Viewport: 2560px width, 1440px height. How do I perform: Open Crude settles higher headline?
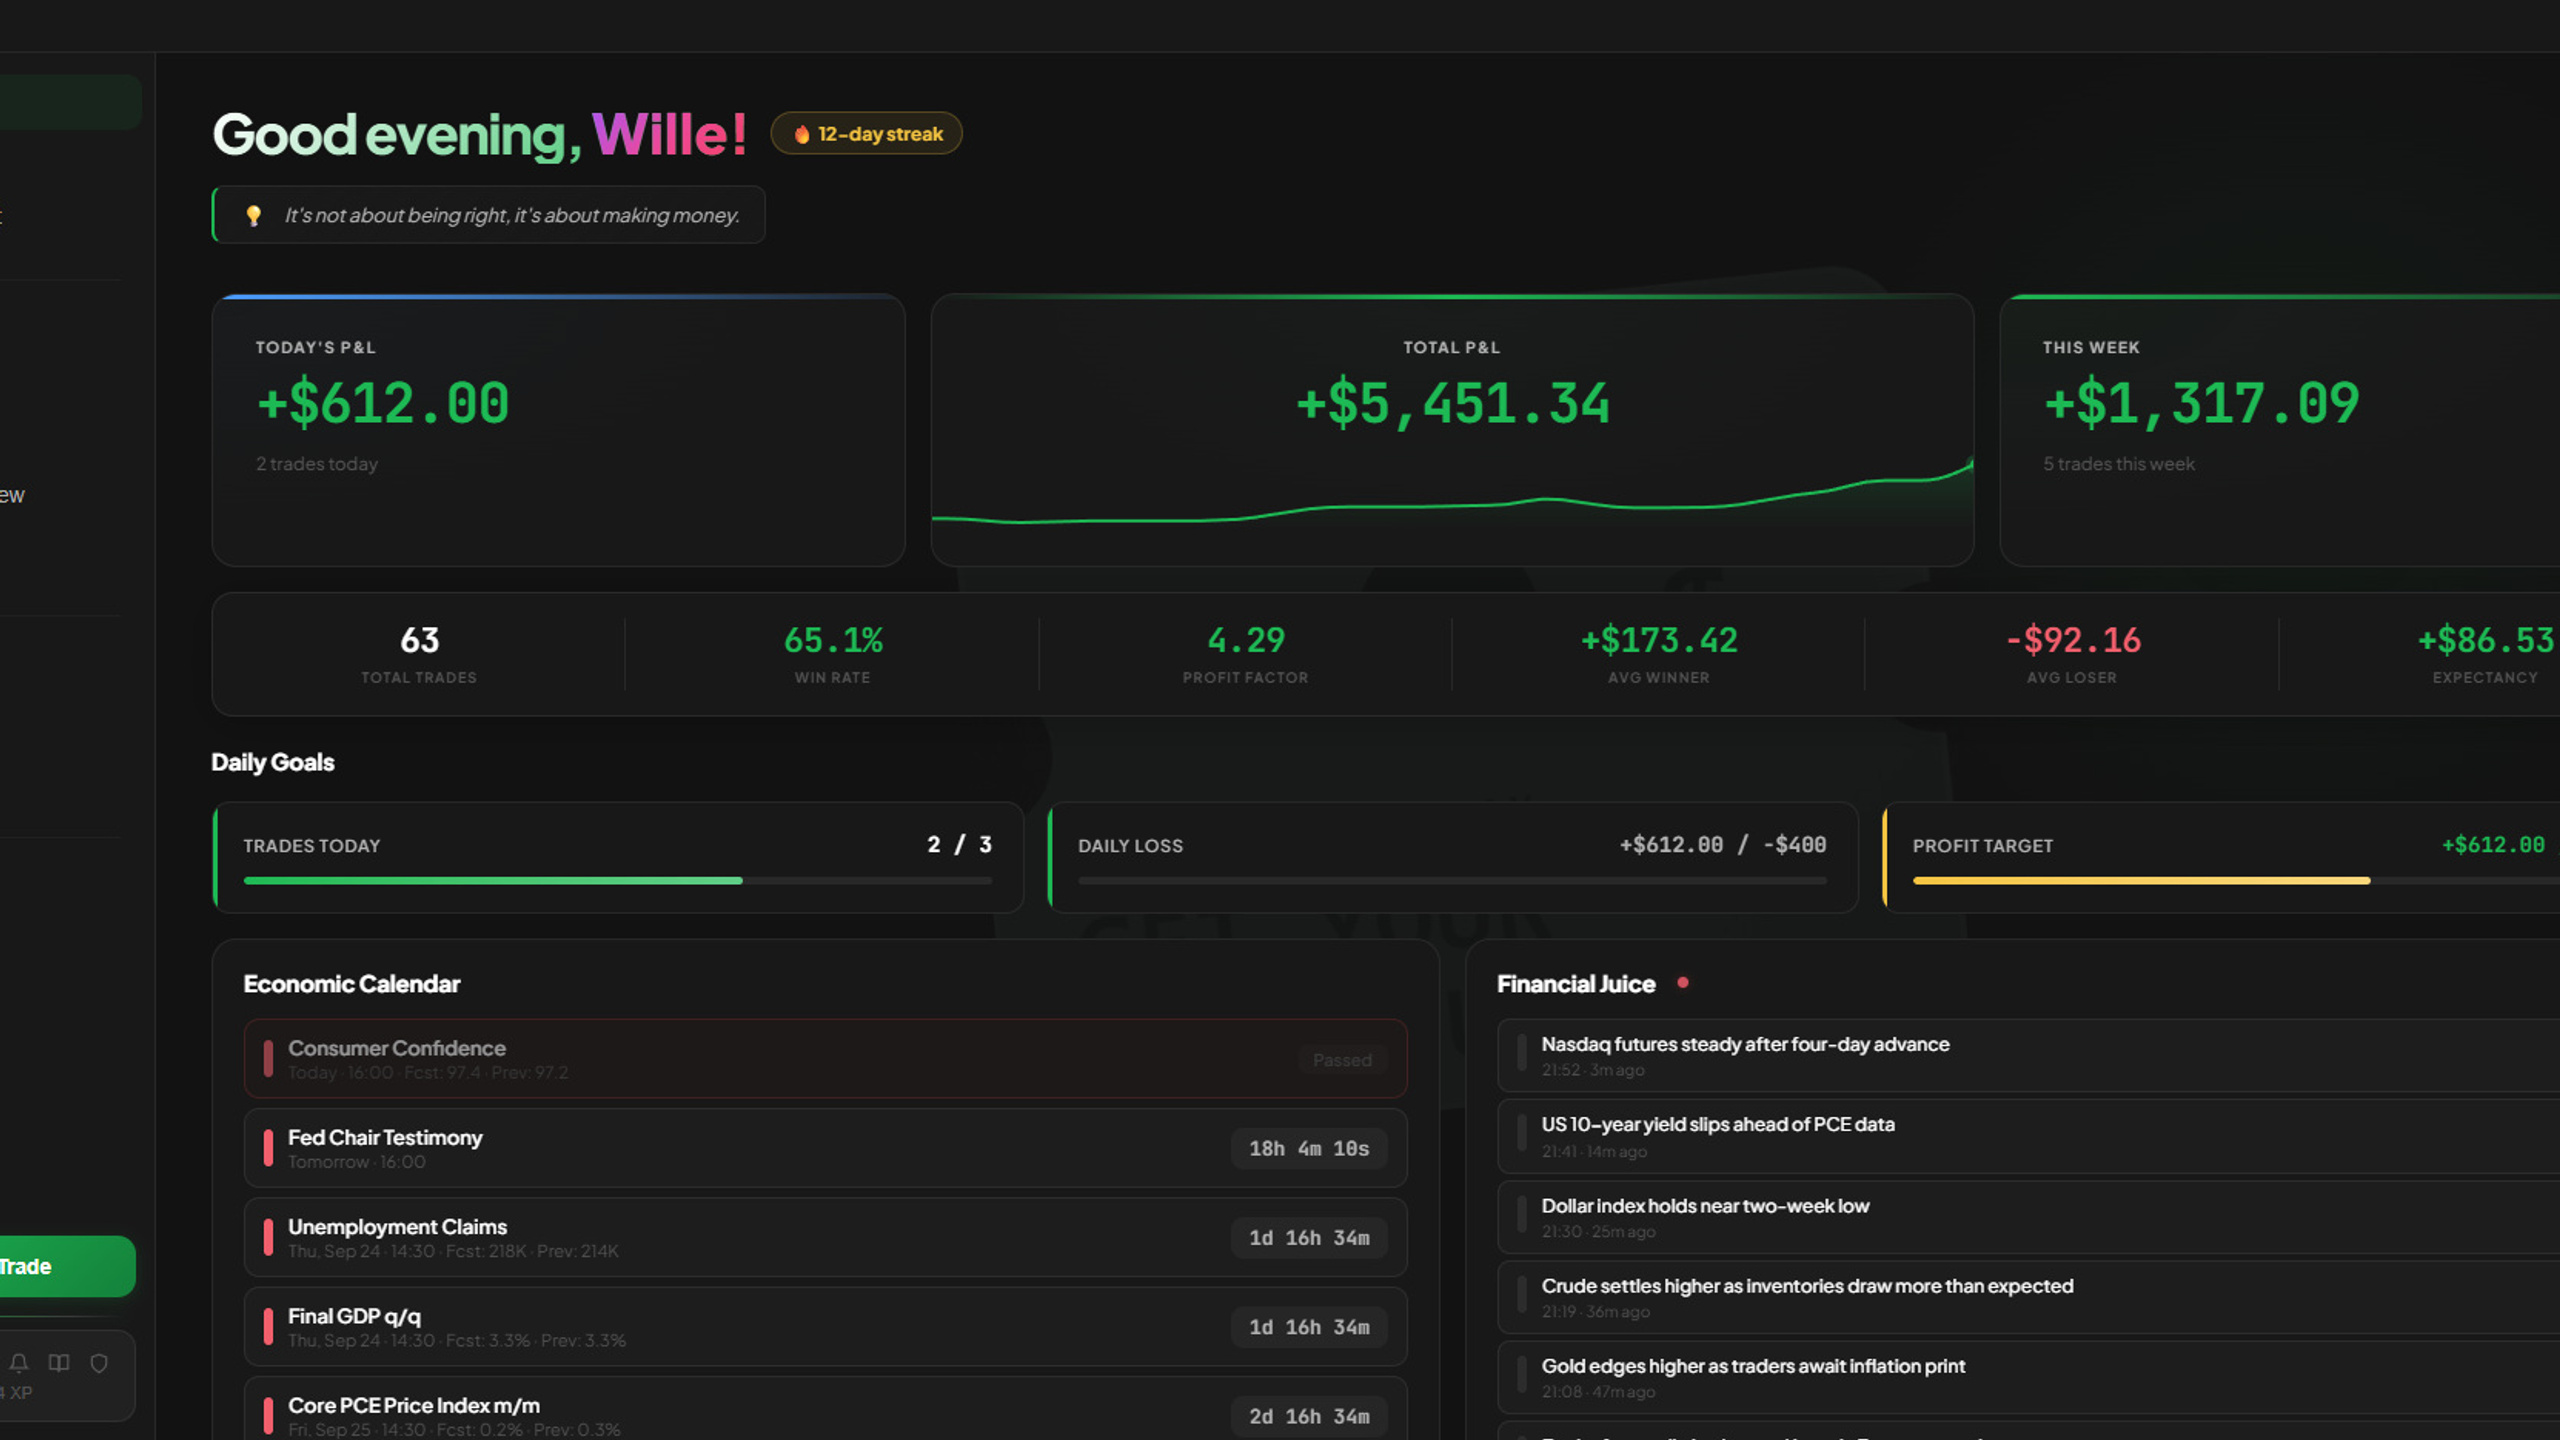[2028, 1297]
